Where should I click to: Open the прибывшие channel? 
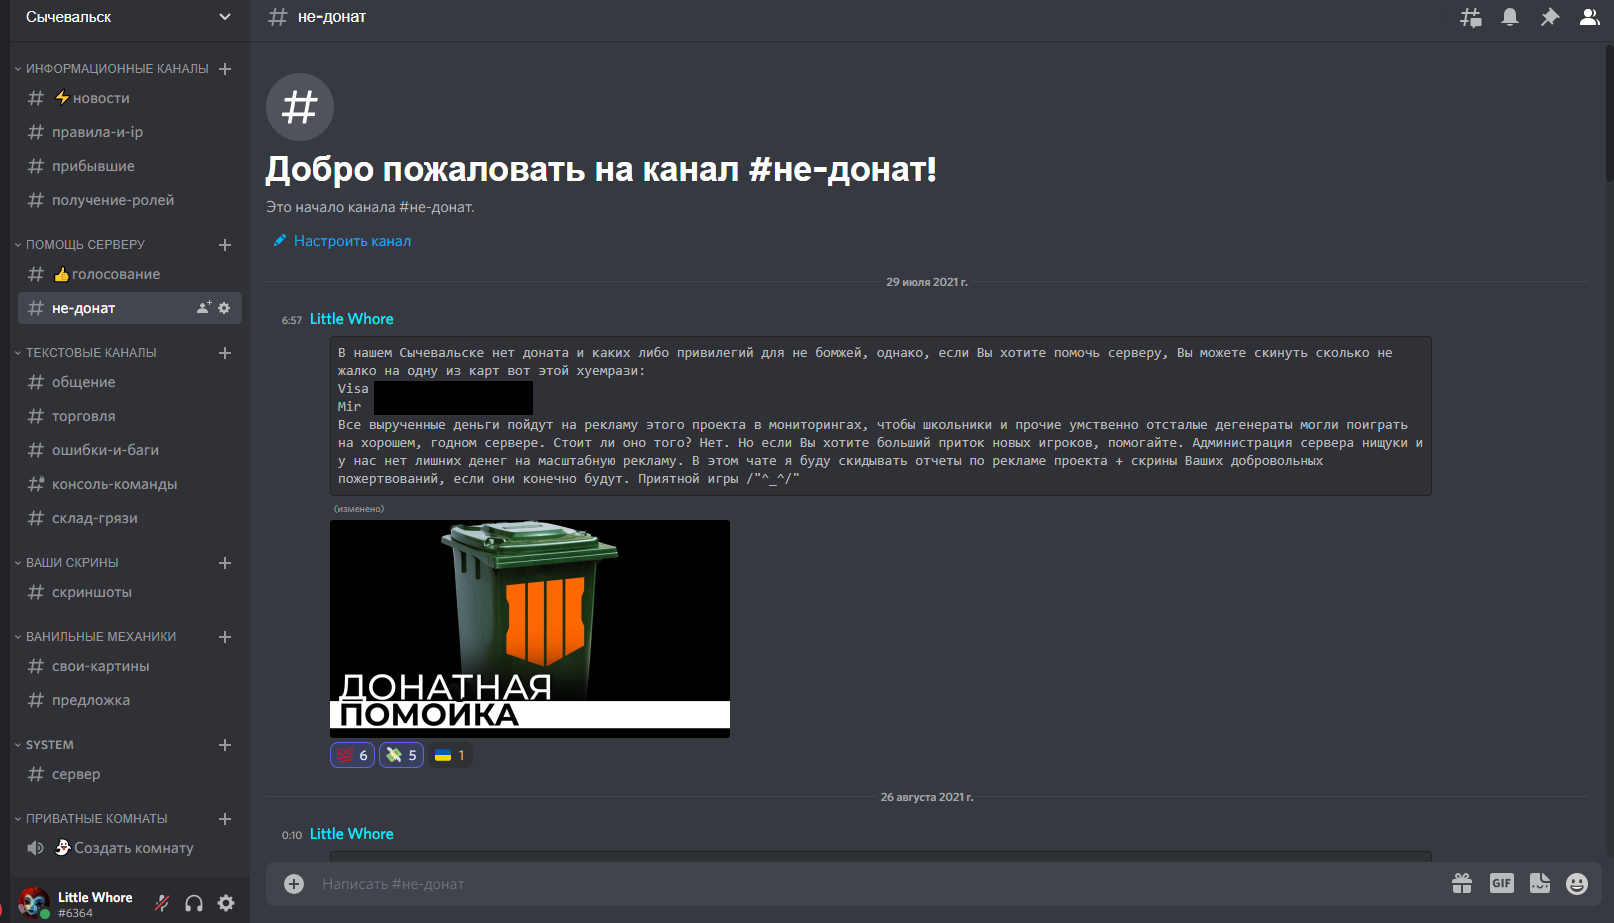point(130,166)
